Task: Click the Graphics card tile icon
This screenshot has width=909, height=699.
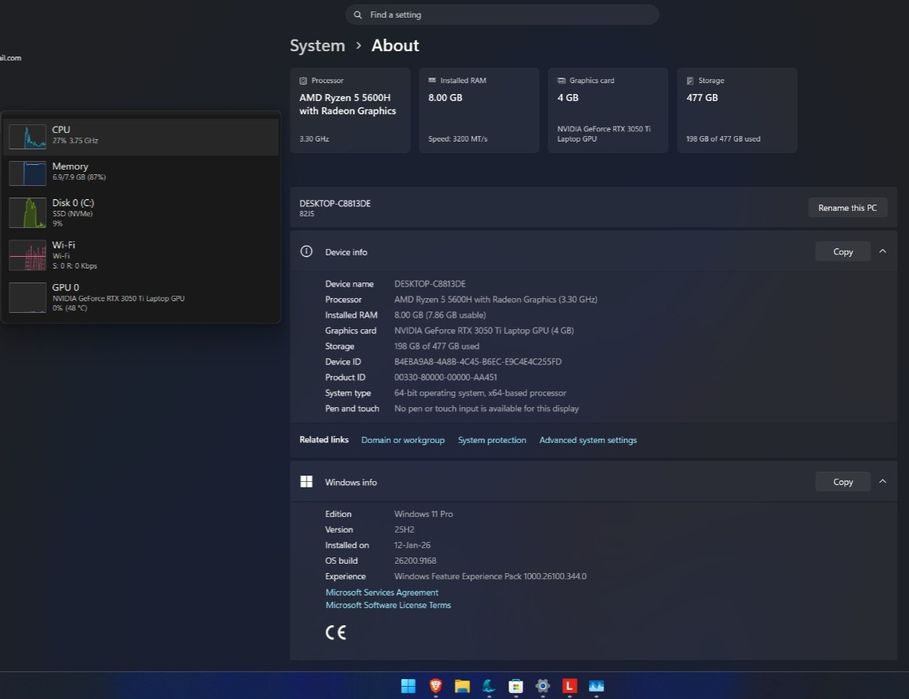Action: 561,80
